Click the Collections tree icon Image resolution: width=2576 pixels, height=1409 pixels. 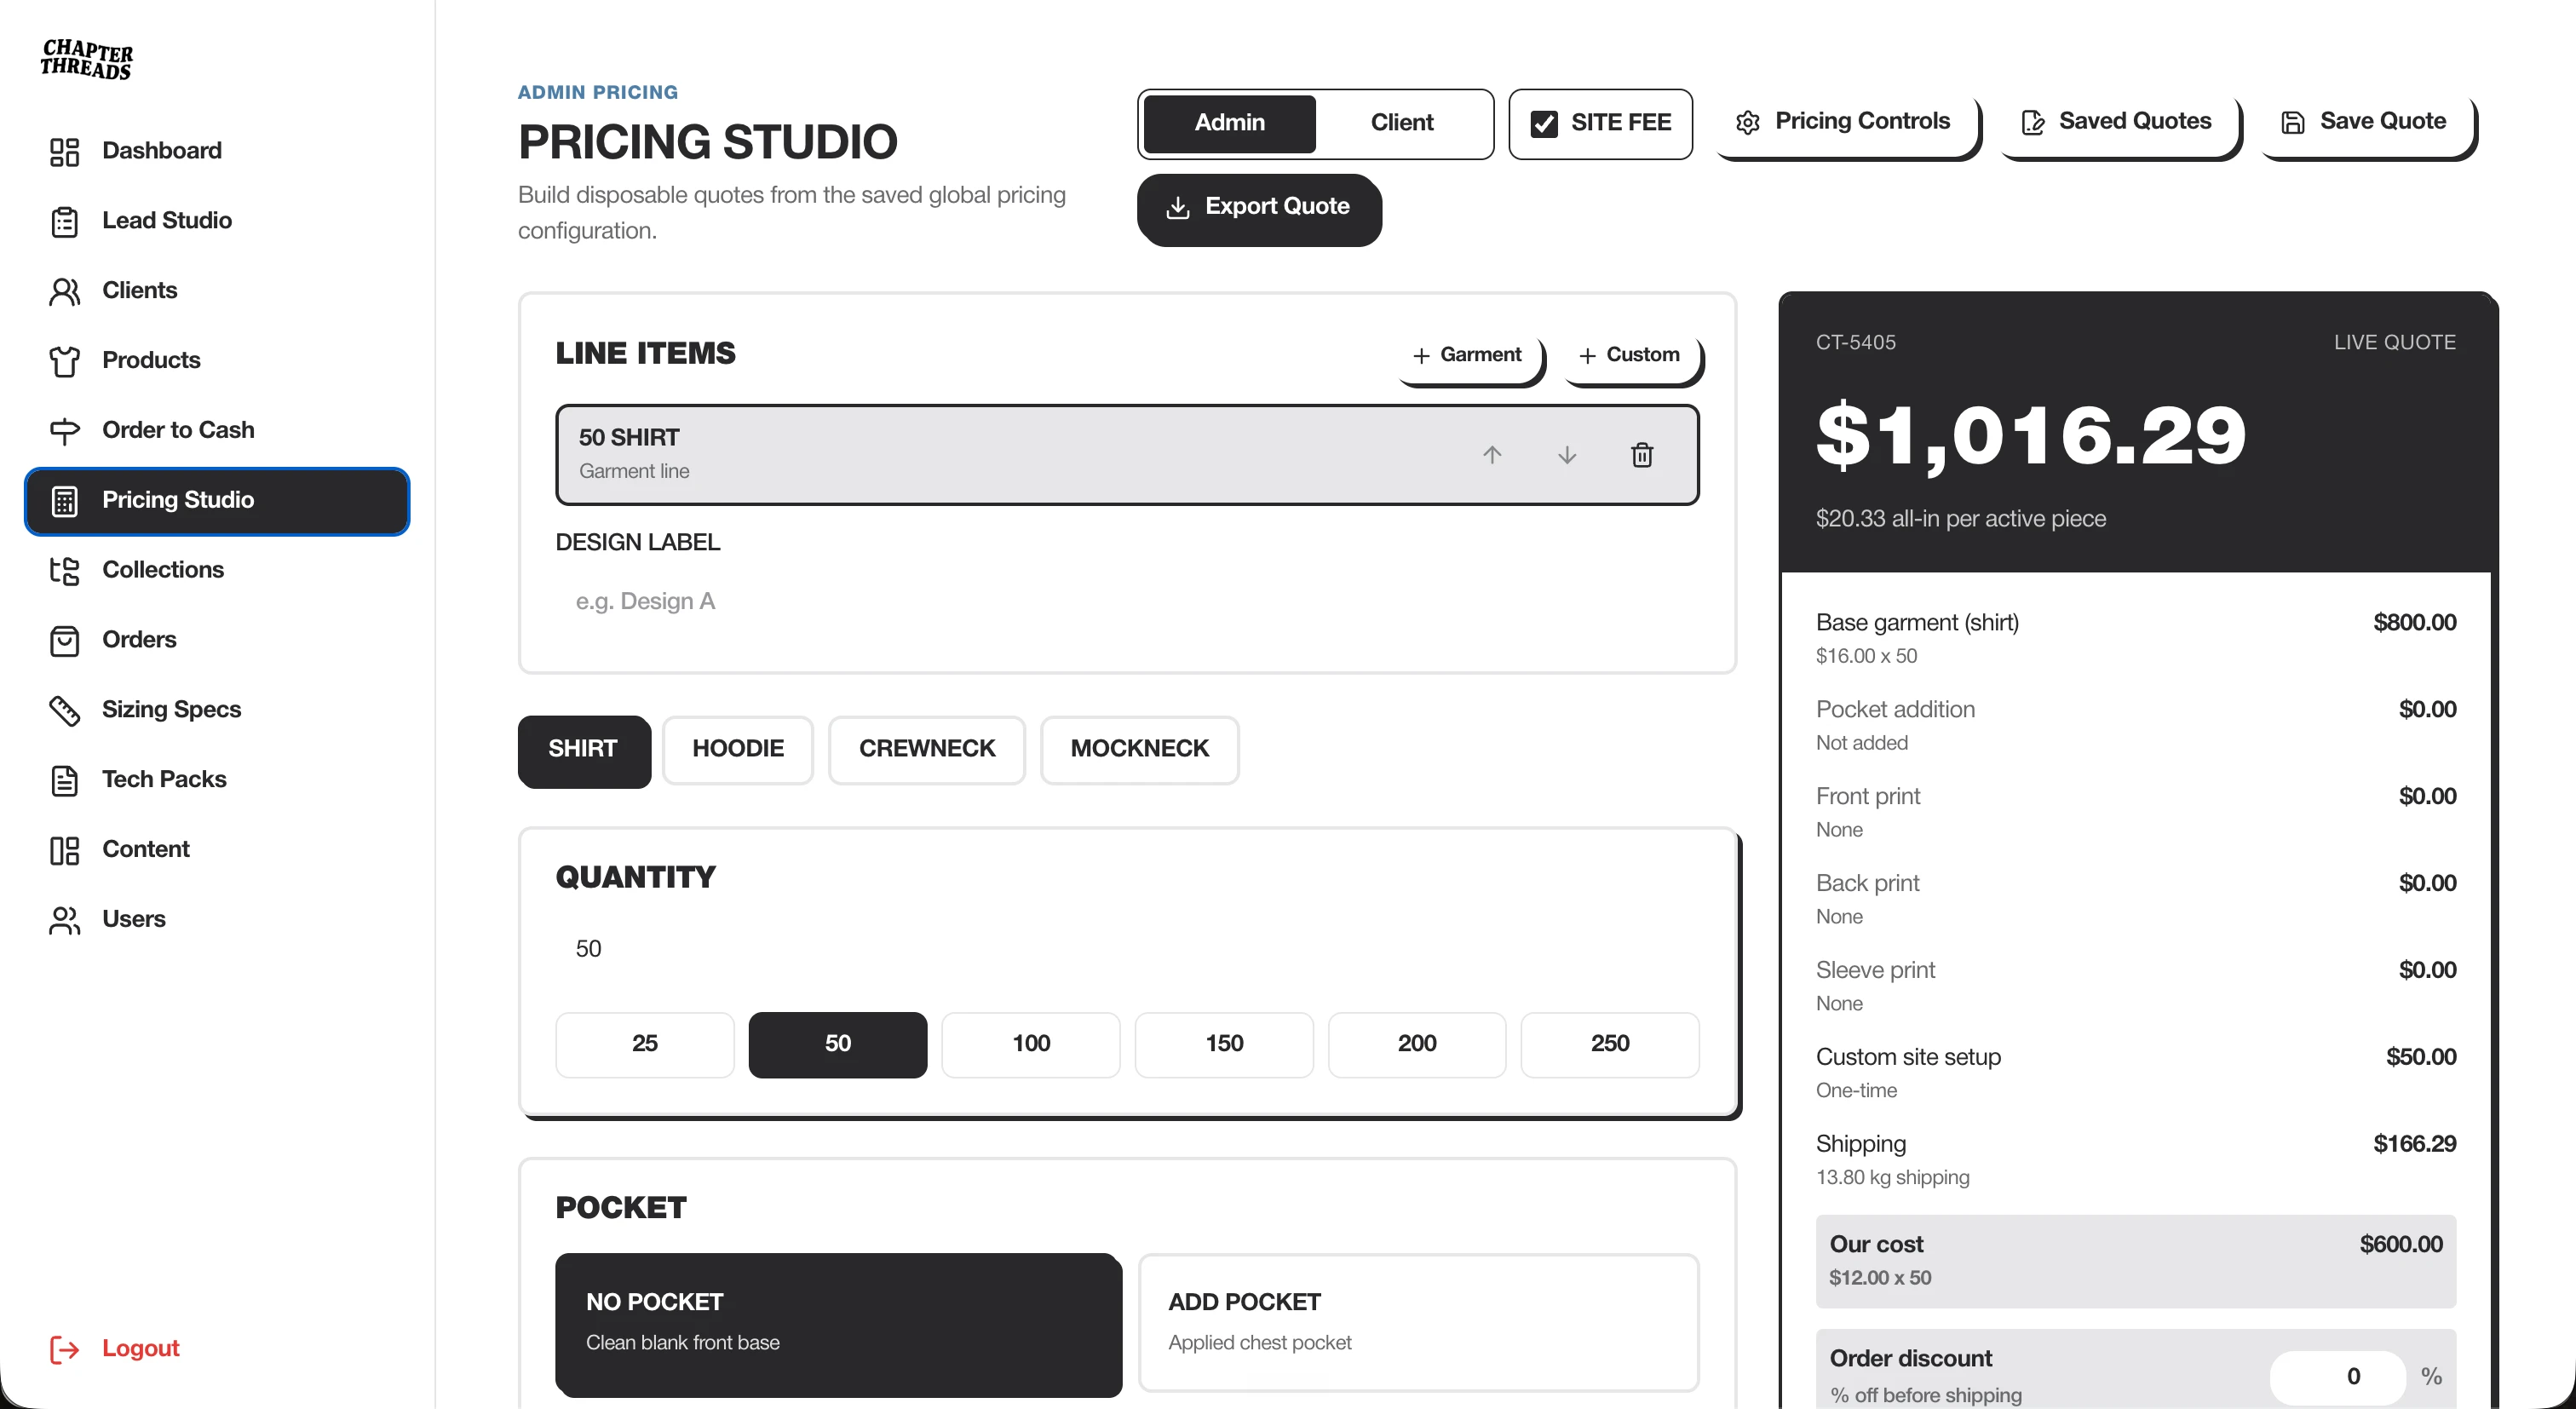(x=65, y=570)
